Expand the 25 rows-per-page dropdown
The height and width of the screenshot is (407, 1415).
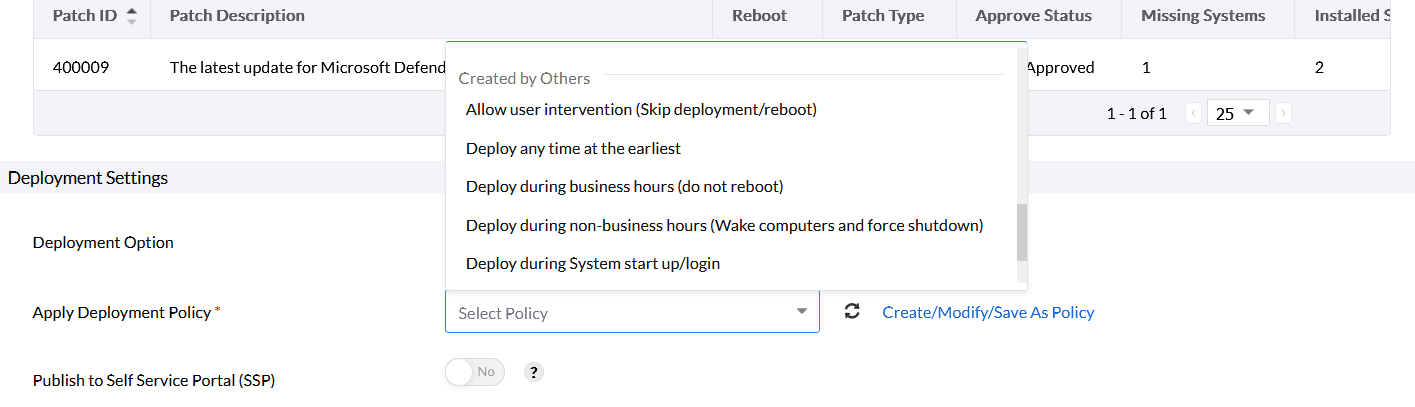pyautogui.click(x=1237, y=113)
